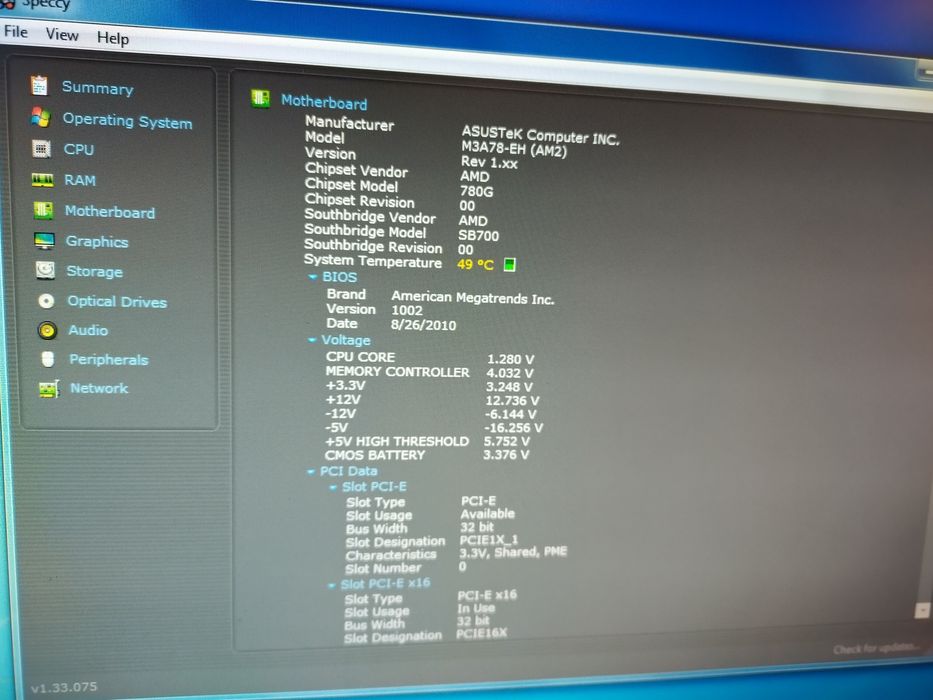Click the Graphics monitor icon
The height and width of the screenshot is (700, 933).
(x=45, y=240)
